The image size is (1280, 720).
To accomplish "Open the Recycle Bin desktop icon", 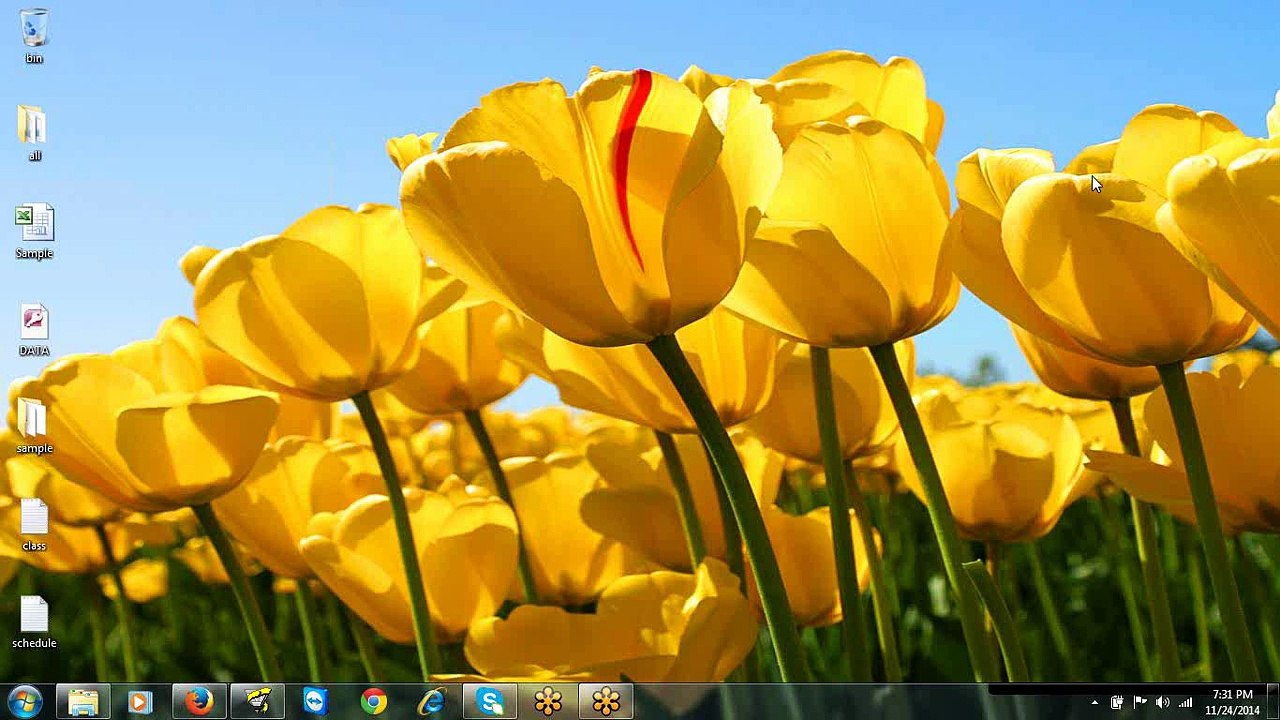I will pyautogui.click(x=34, y=36).
